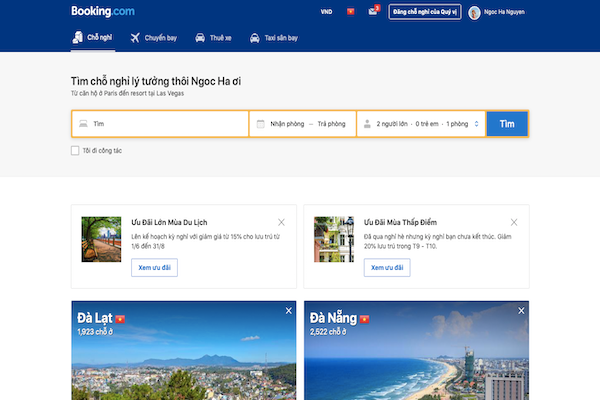Click Xem ưu đãi for Ưu Đãi Lớn Mùa Du Lịch
Viewport: 600px width, 400px height.
(x=154, y=268)
